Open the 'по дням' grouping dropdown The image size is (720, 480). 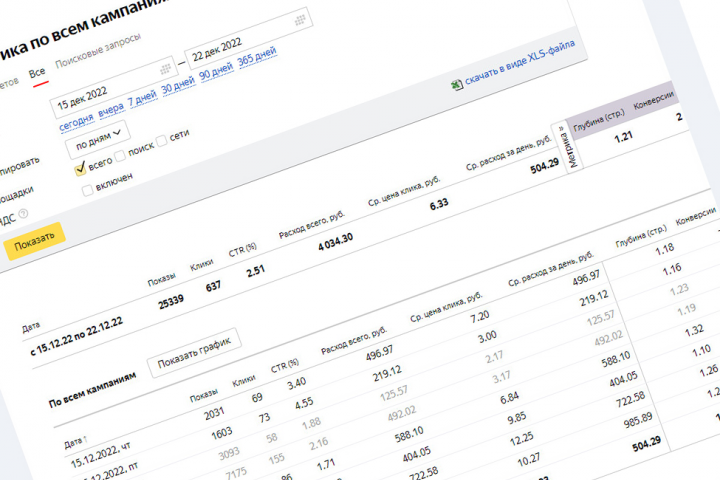point(97,140)
